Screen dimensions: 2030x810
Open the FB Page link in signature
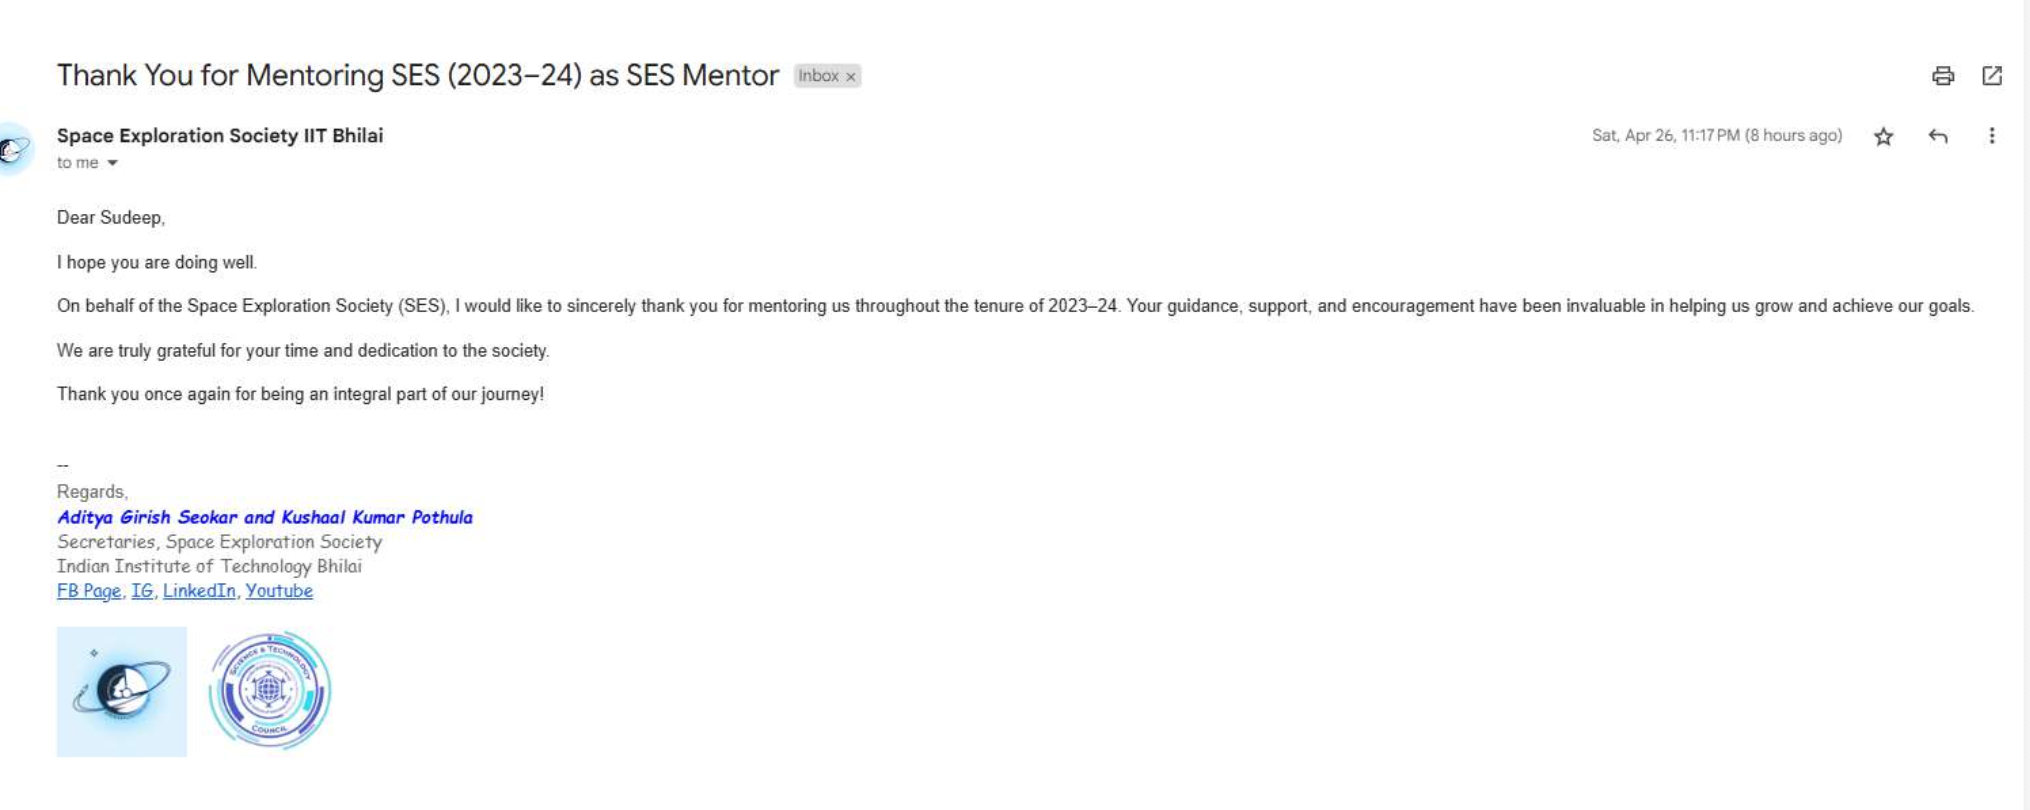(x=89, y=591)
